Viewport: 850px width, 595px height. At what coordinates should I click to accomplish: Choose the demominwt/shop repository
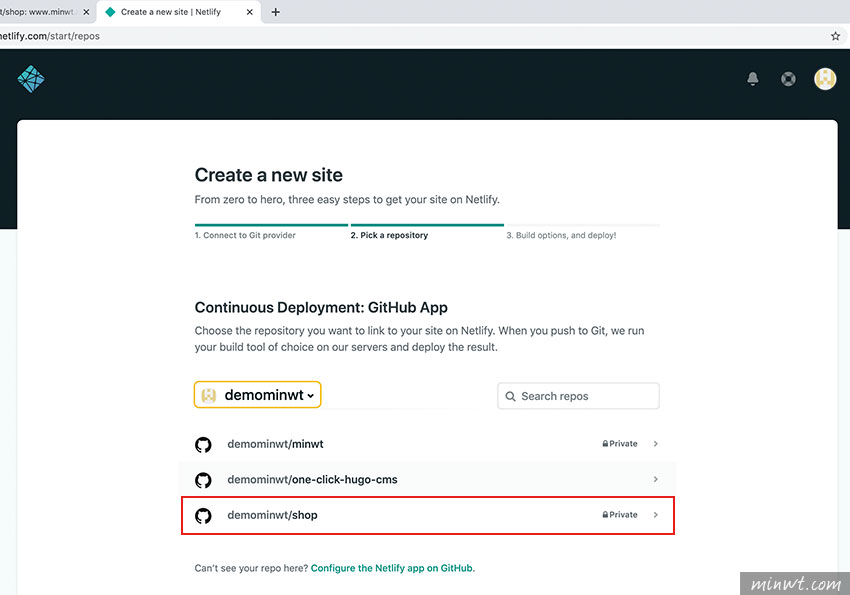[428, 515]
